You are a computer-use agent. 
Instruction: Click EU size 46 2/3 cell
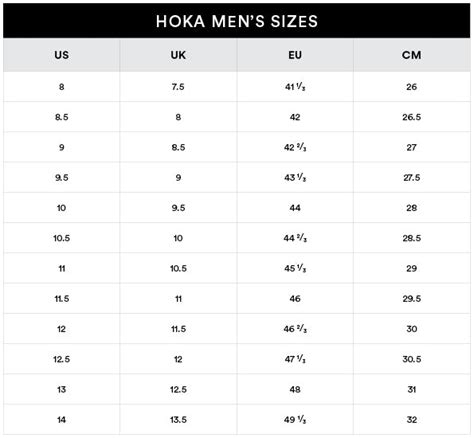coord(295,329)
